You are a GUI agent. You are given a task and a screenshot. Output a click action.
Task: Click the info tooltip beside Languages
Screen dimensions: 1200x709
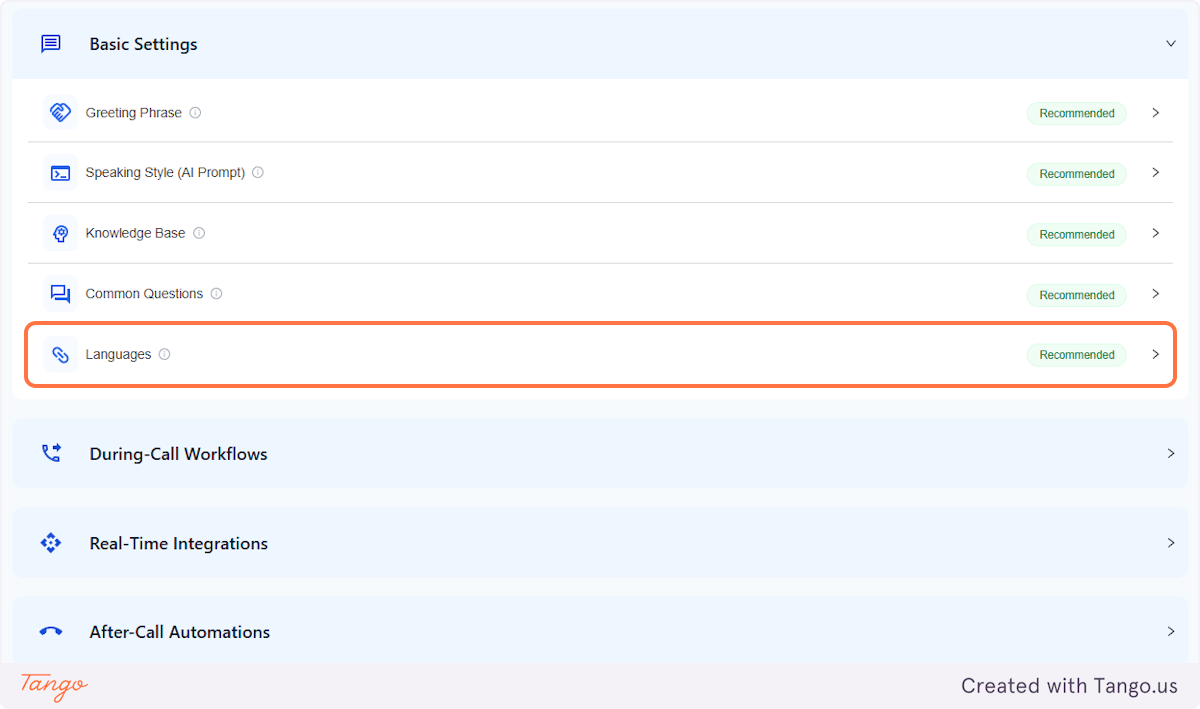pyautogui.click(x=164, y=353)
